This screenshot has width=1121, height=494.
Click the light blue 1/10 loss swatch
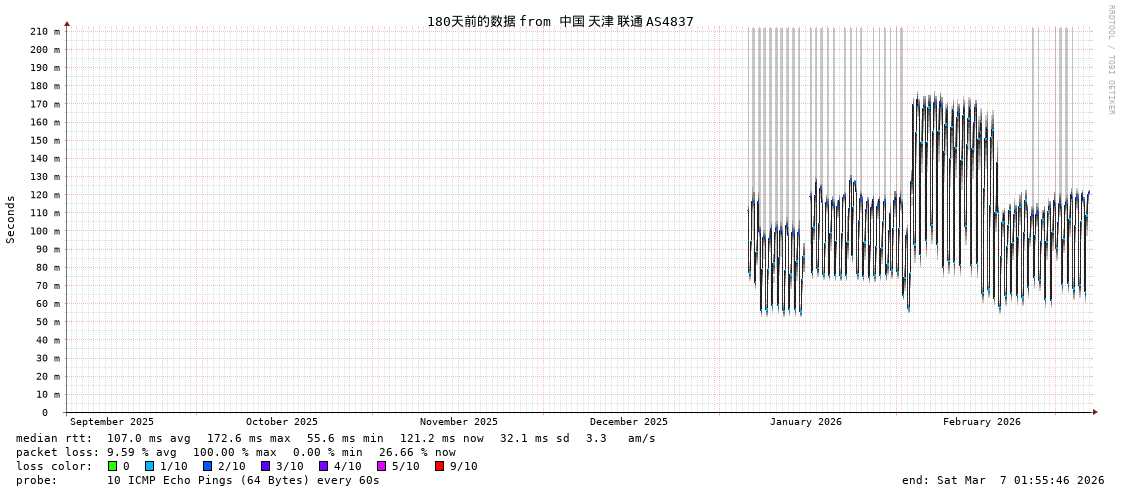pos(149,466)
